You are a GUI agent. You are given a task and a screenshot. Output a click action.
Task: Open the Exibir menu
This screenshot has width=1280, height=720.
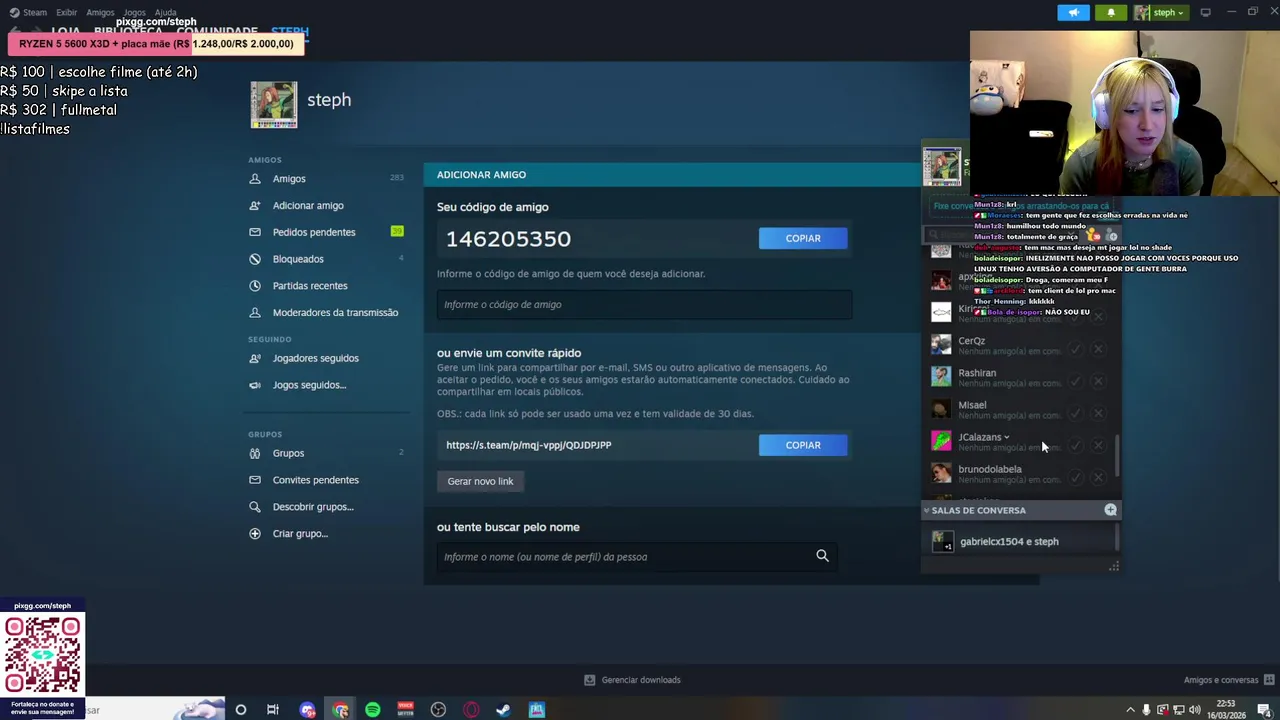click(66, 13)
